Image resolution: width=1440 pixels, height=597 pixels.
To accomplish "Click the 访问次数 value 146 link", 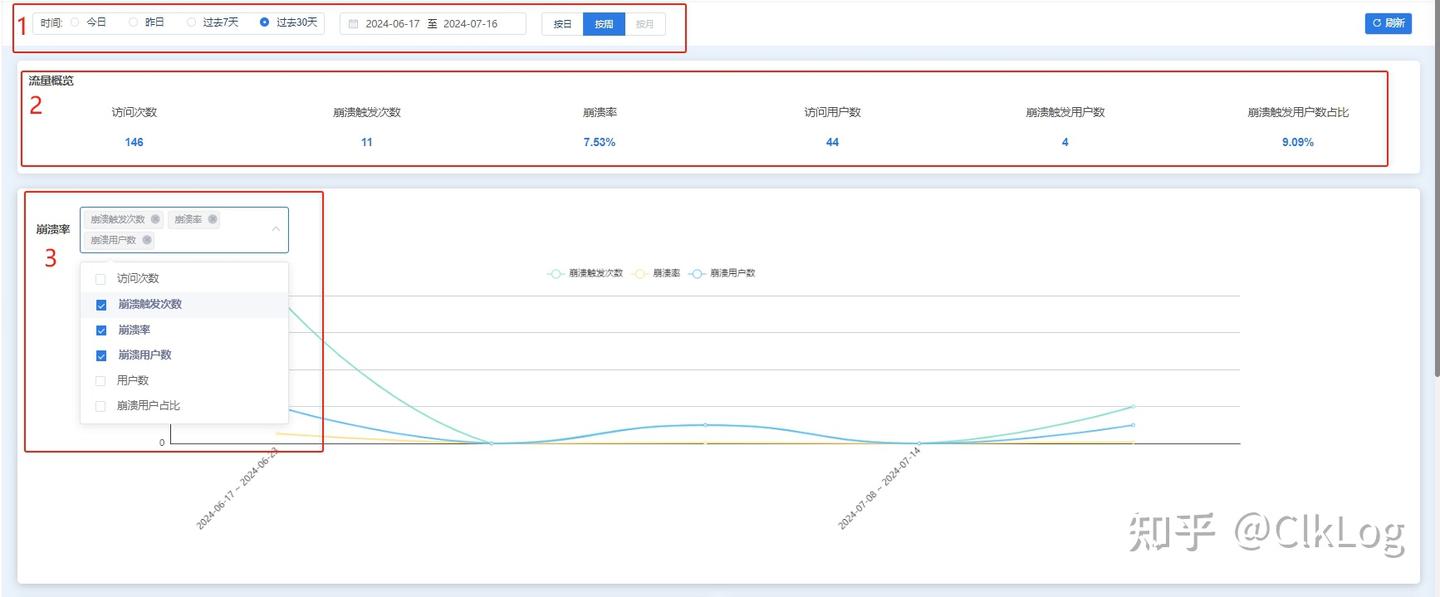I will click(133, 142).
